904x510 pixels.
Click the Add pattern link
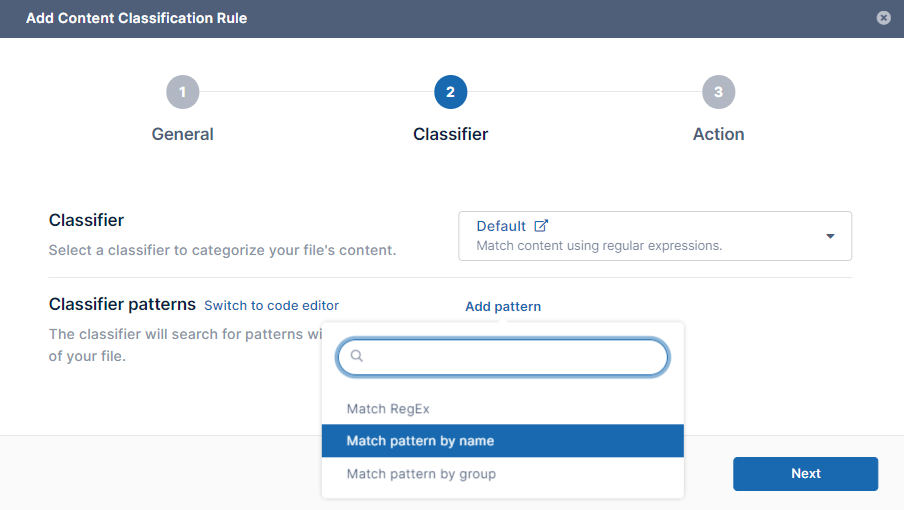tap(503, 307)
